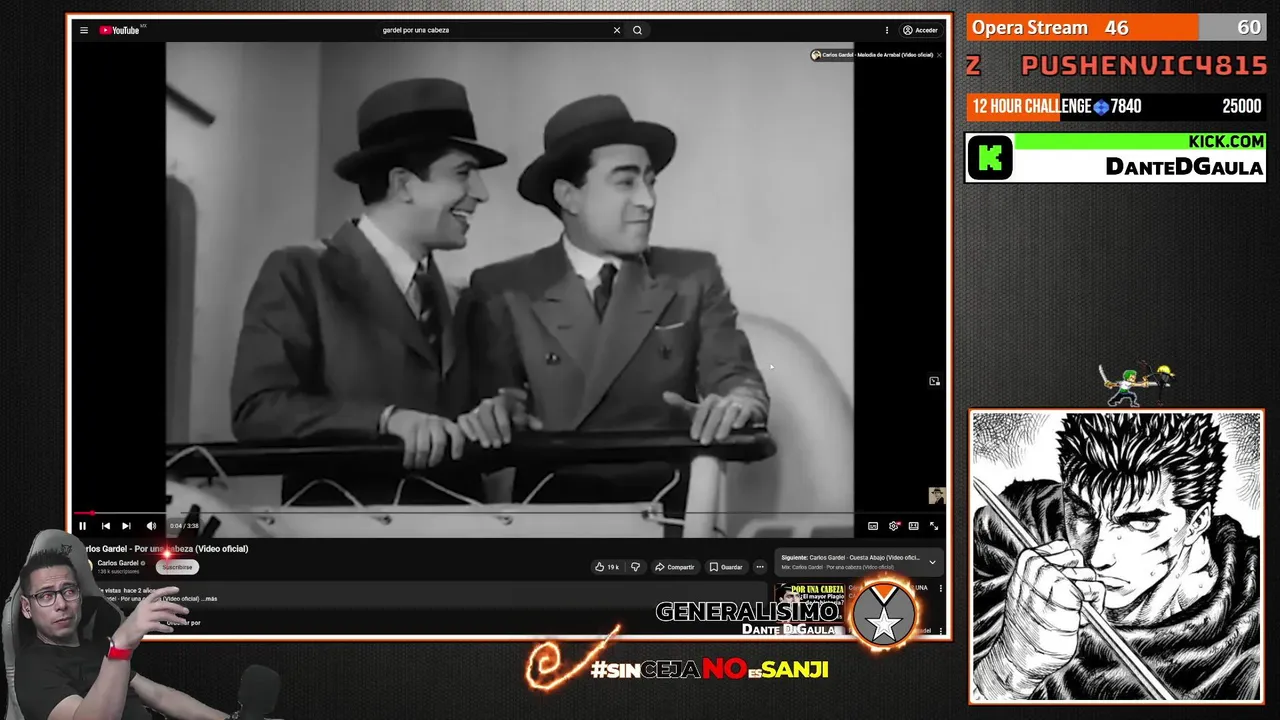
Task: Open more actions ellipsis next to Guardar
Action: tap(760, 567)
